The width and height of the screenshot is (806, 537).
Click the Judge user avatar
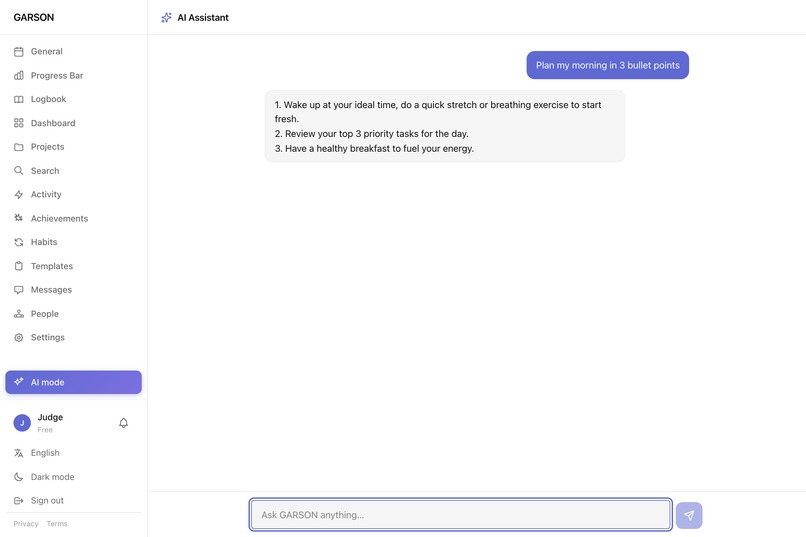point(22,423)
